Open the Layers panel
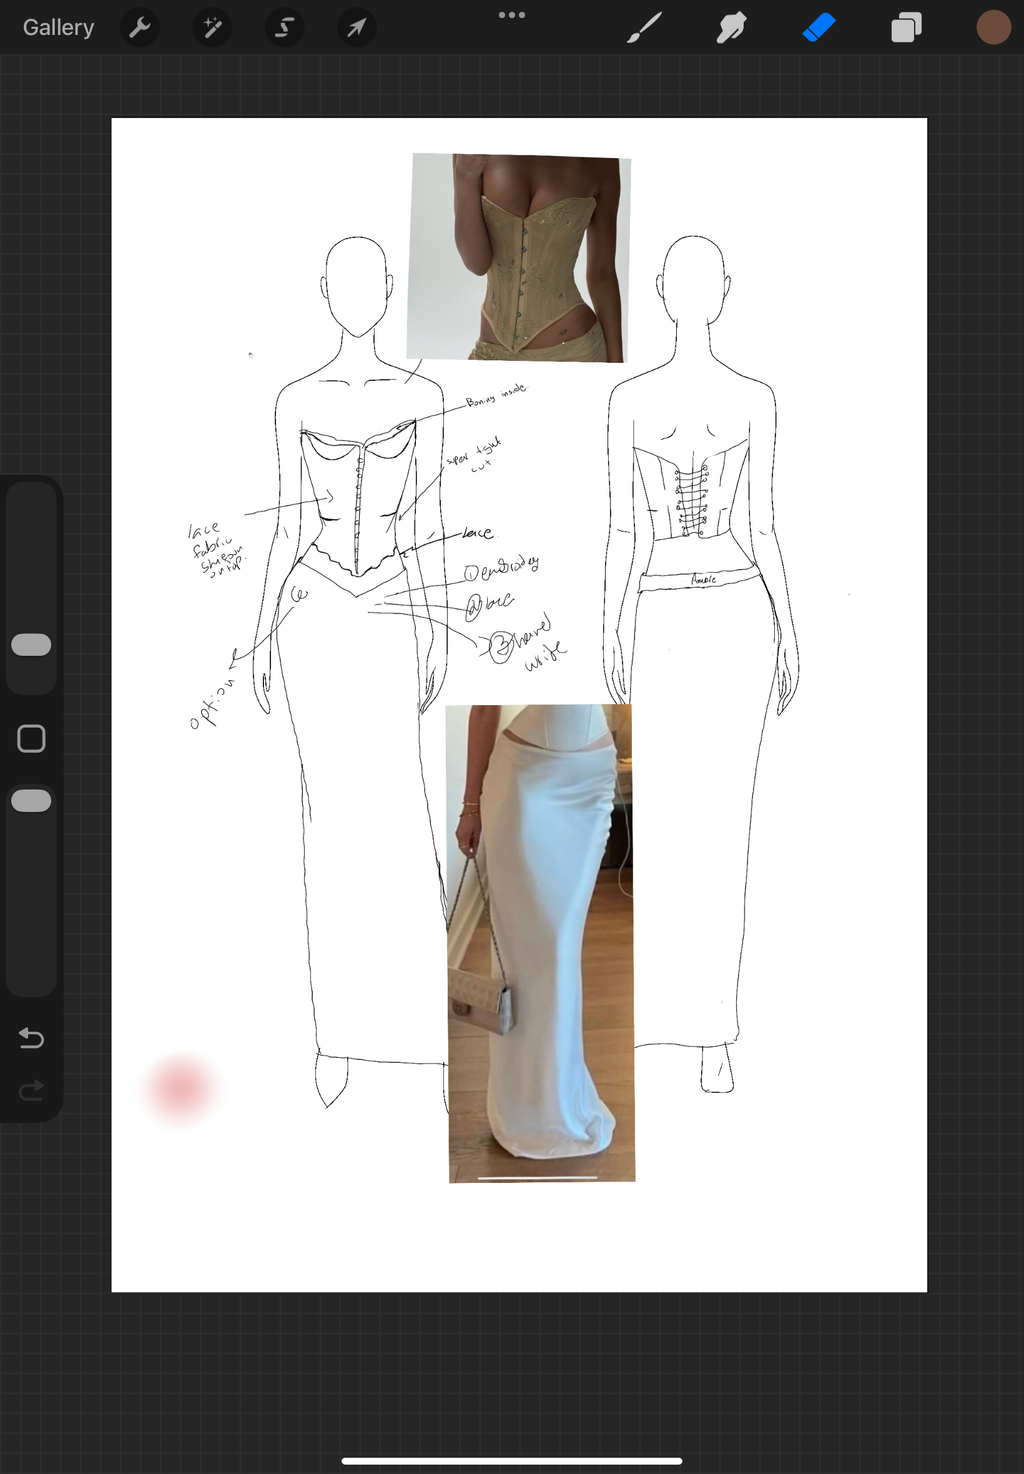Screen dimensions: 1024x1474 pyautogui.click(x=905, y=27)
